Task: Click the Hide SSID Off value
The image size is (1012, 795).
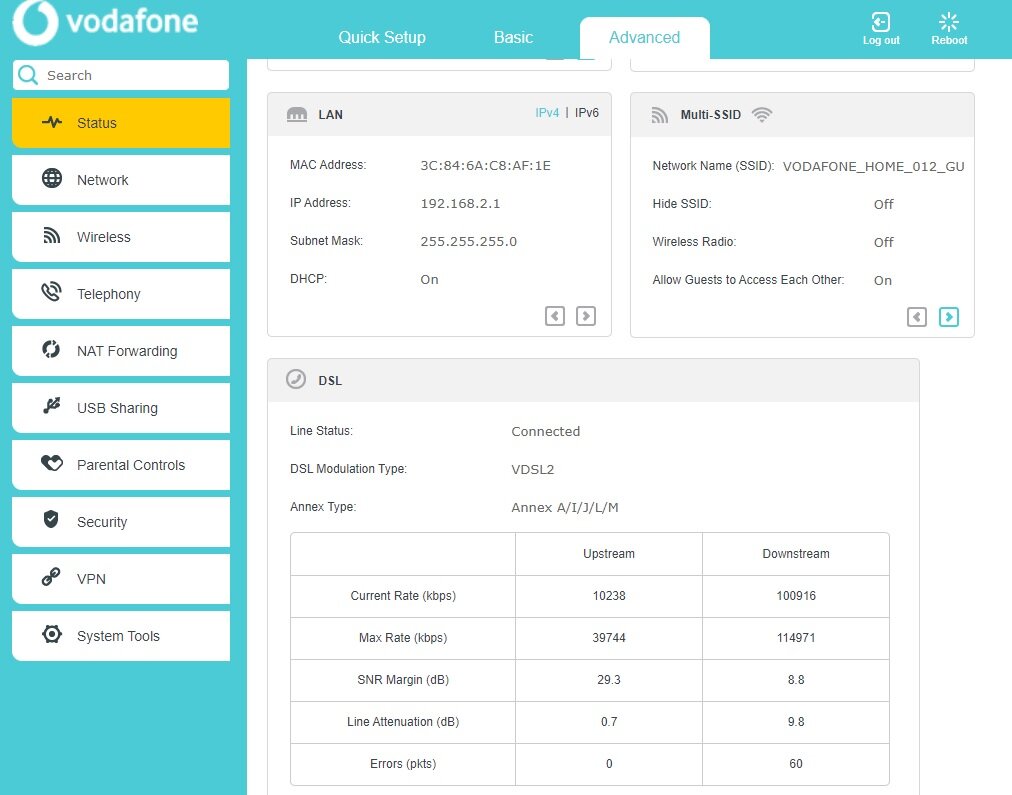Action: click(x=884, y=205)
